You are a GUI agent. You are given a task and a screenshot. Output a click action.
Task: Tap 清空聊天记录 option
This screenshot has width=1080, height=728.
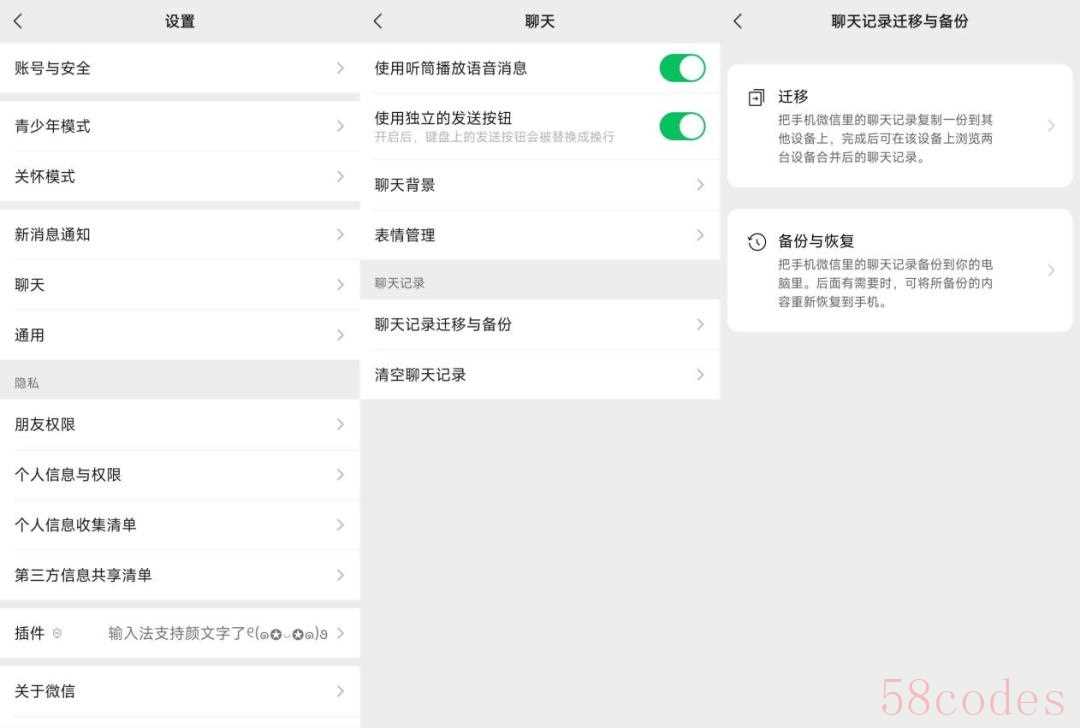(540, 375)
